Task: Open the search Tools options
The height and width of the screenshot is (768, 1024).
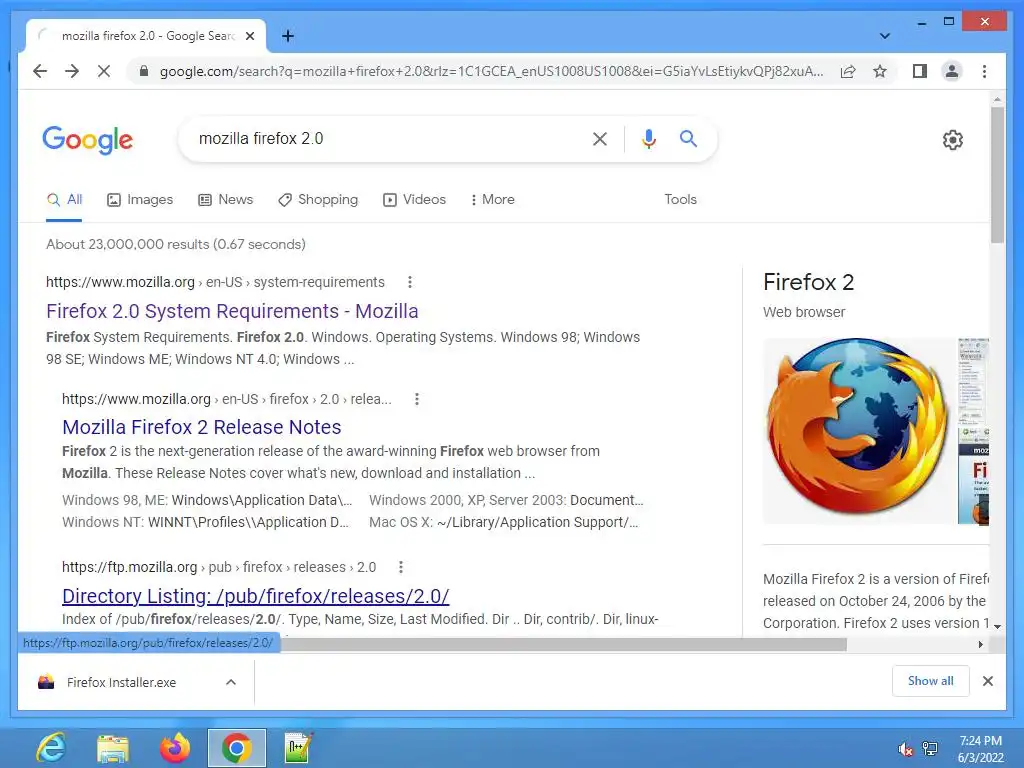Action: [680, 199]
